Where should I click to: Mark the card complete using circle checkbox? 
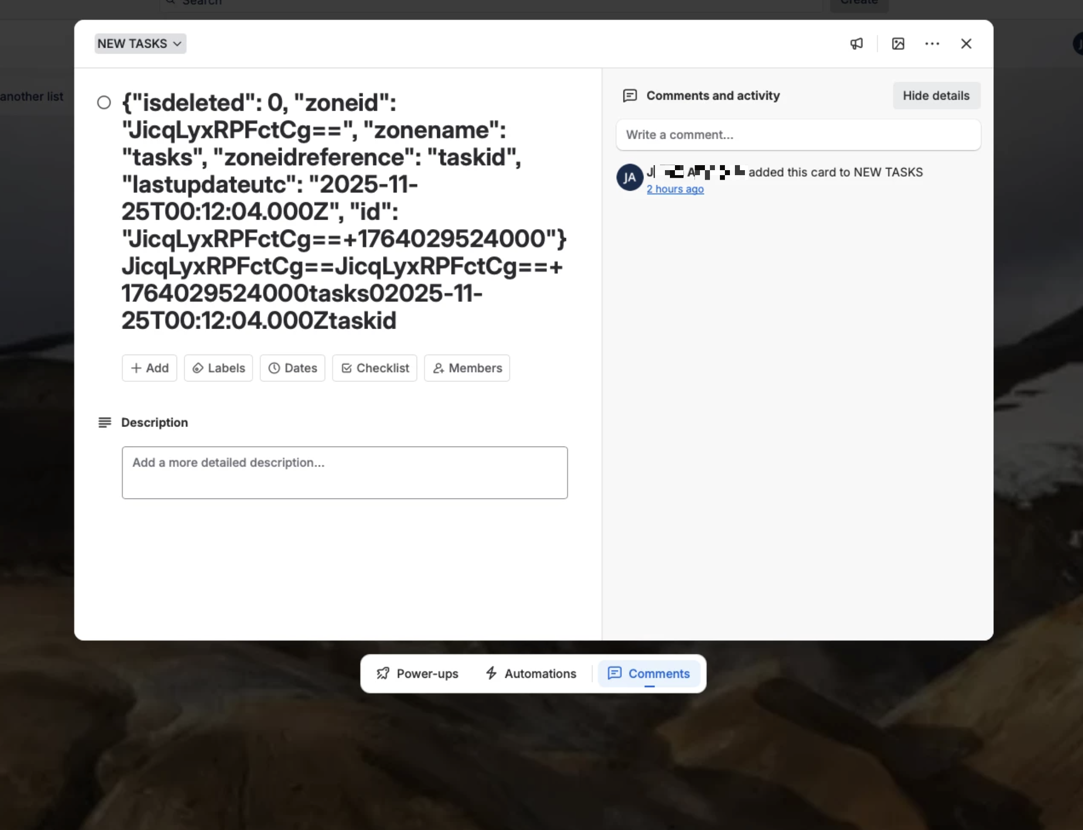(x=104, y=102)
